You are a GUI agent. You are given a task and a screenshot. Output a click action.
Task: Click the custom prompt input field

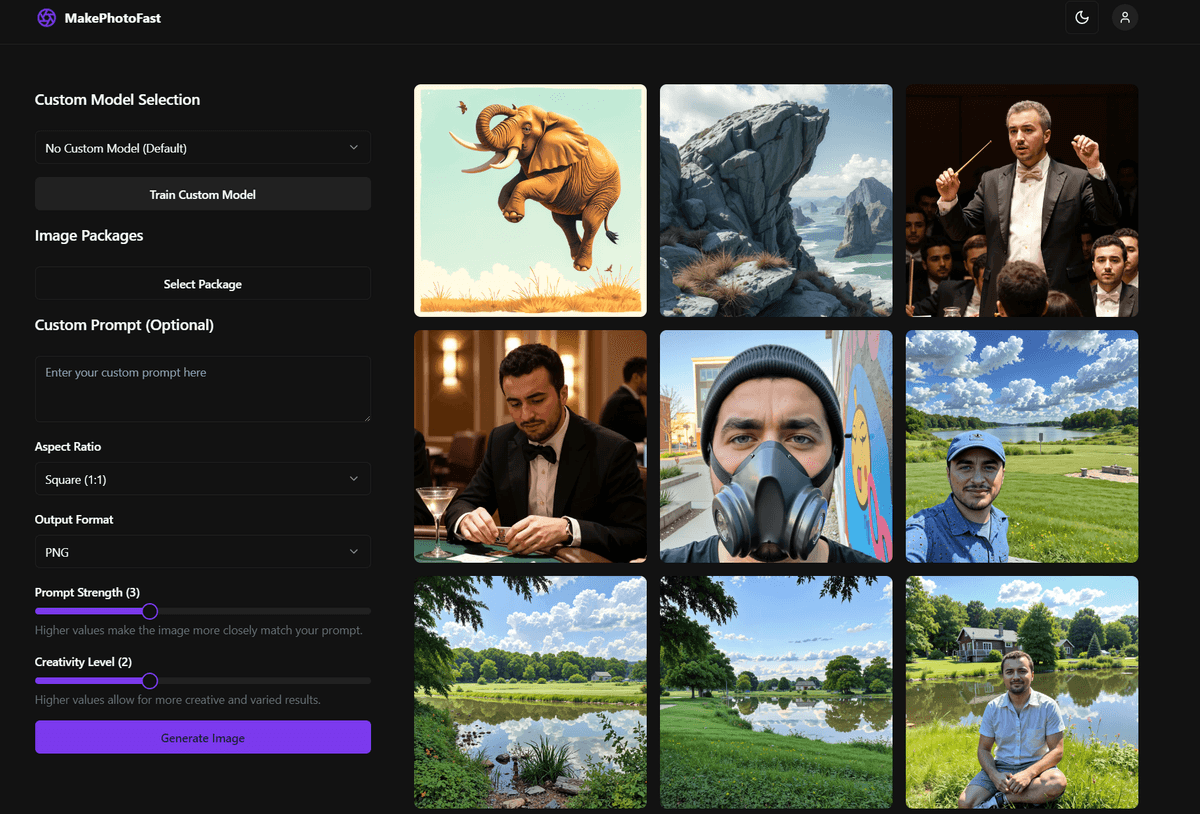point(202,388)
